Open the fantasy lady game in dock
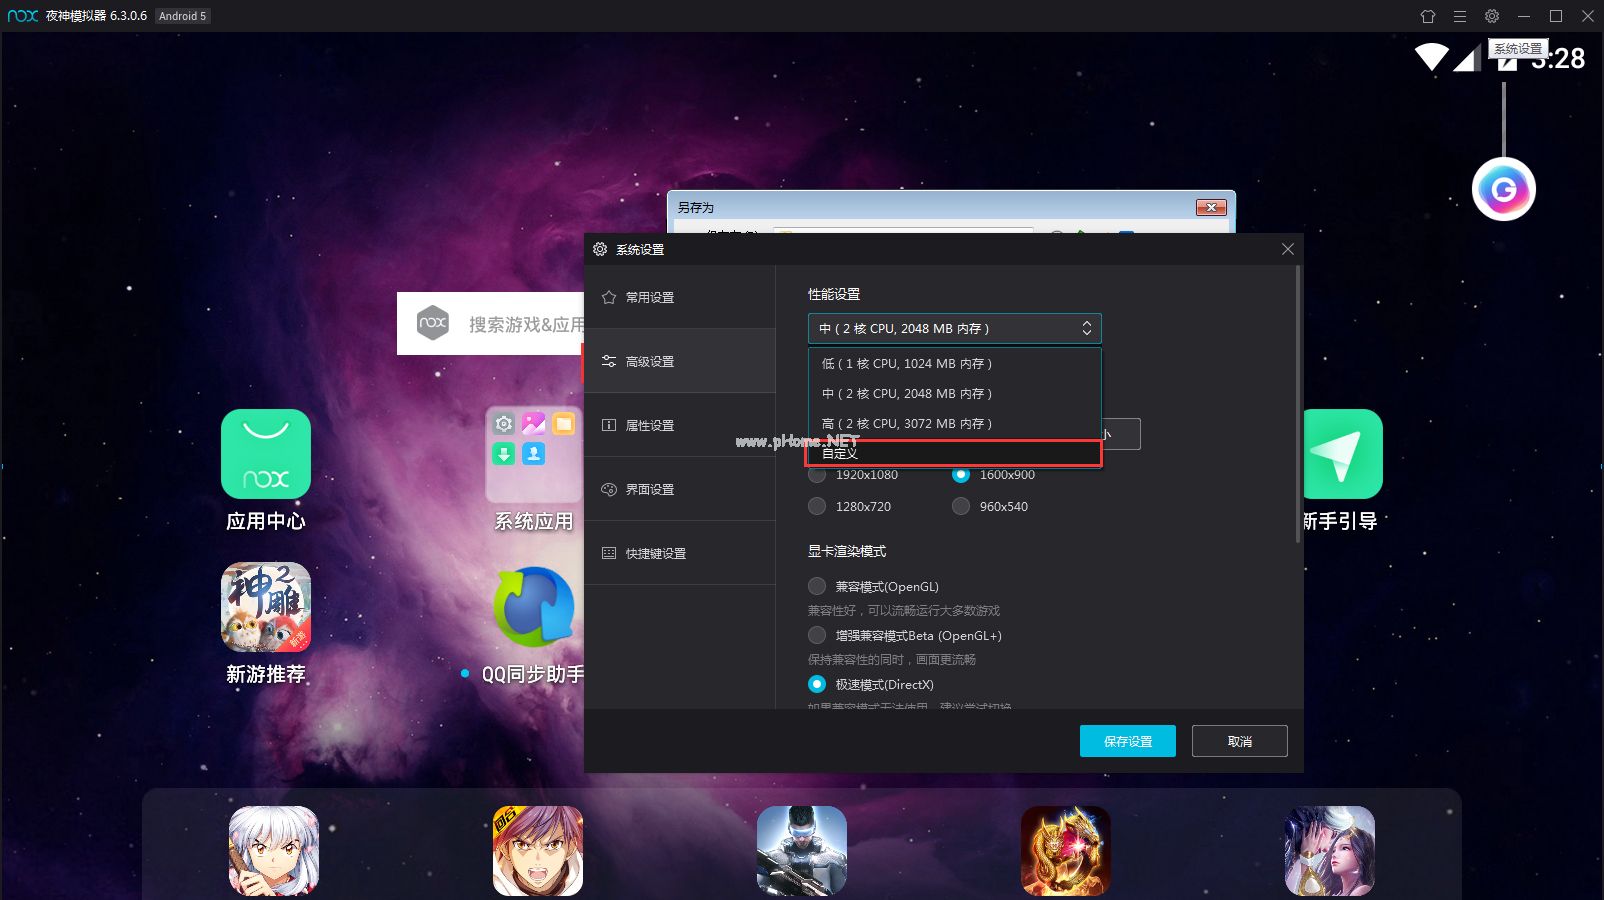Screen dimensions: 1604x900 (1330, 851)
